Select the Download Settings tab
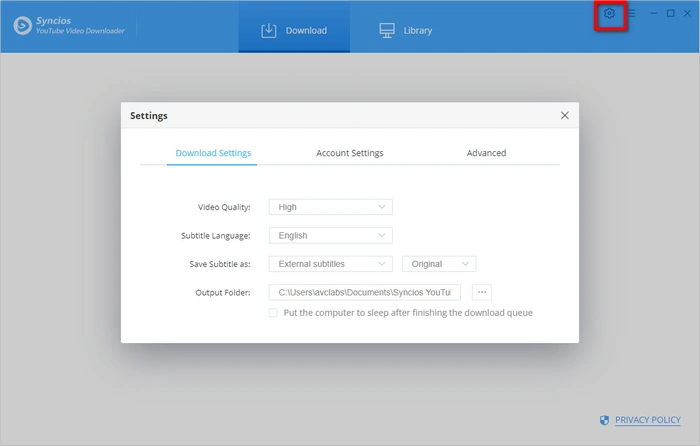 click(x=213, y=153)
